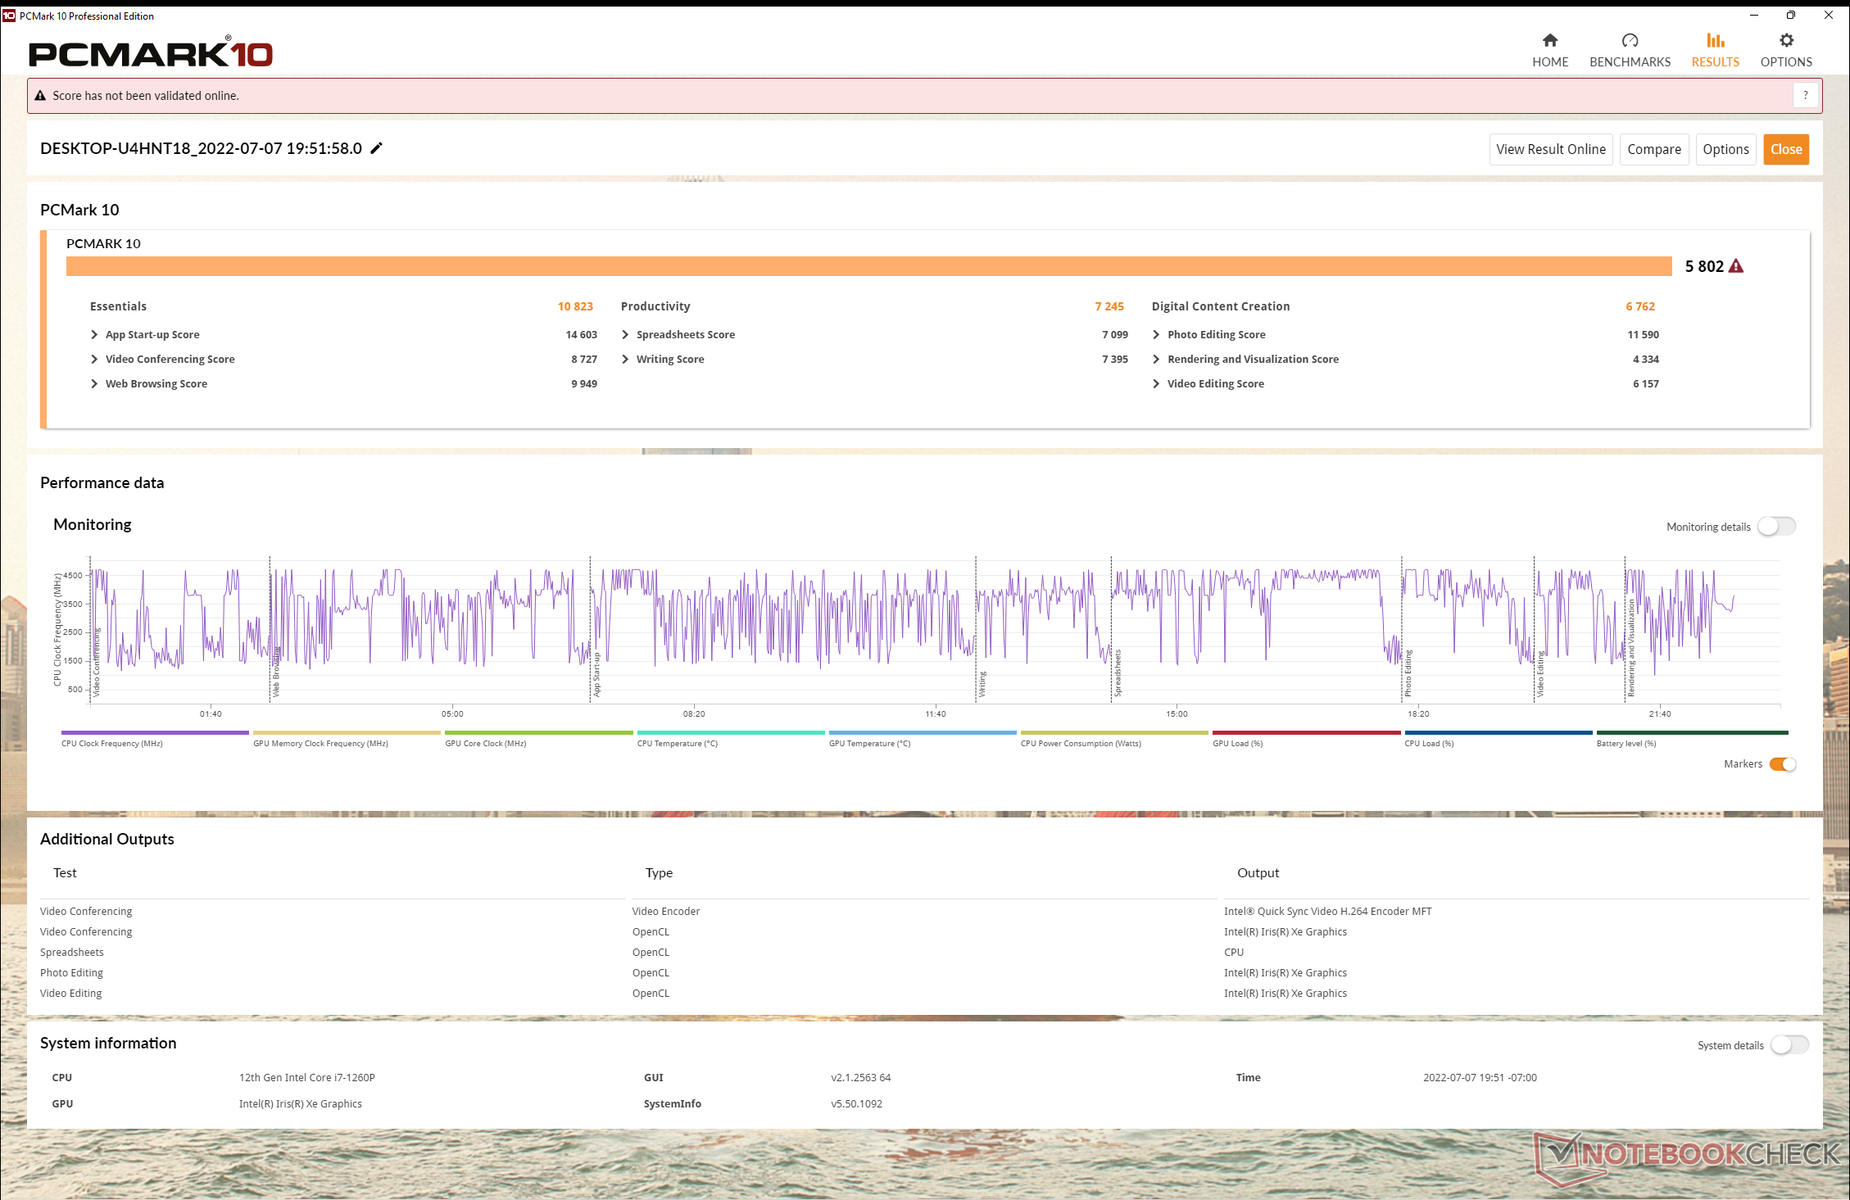Click the View Result Online button
Viewport: 1850px width, 1200px height.
pos(1551,149)
